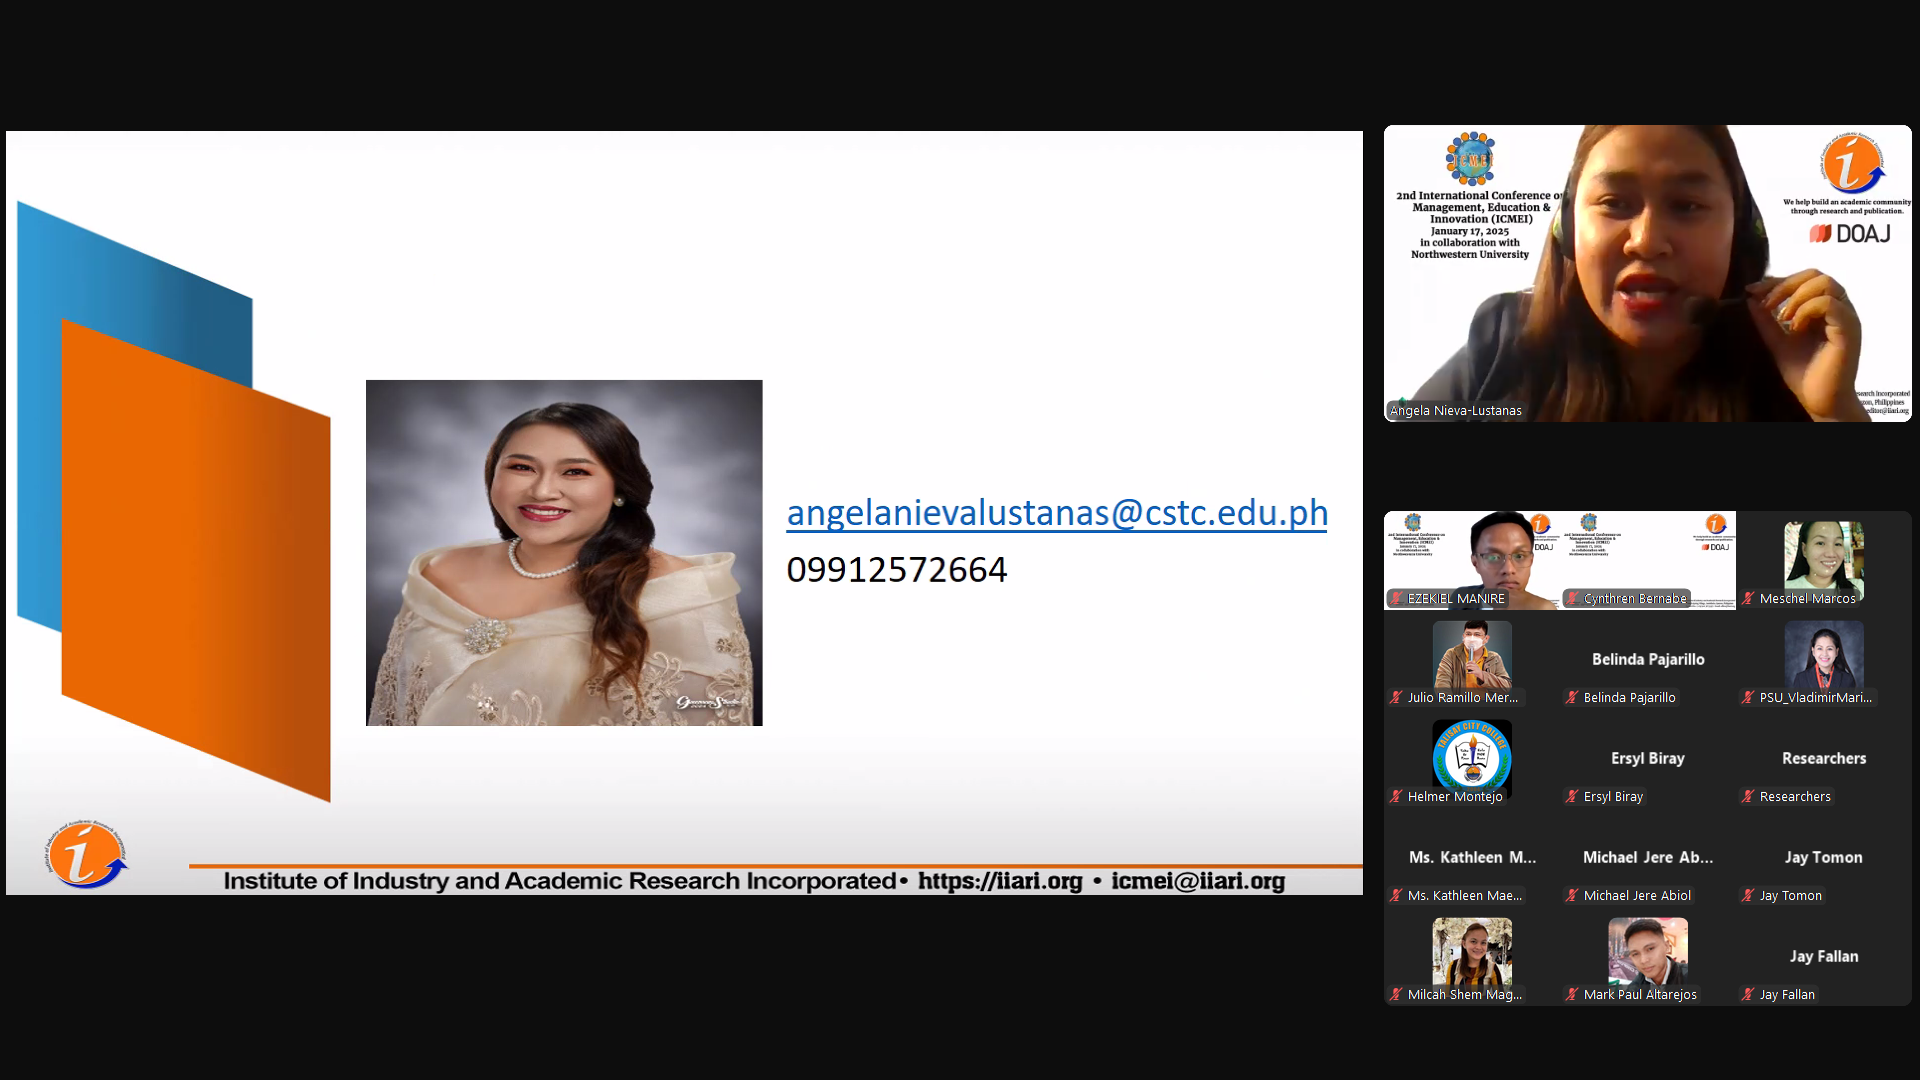Viewport: 1920px width, 1080px height.
Task: Click muted mic icon beside Researchers label
Action: pos(1748,797)
